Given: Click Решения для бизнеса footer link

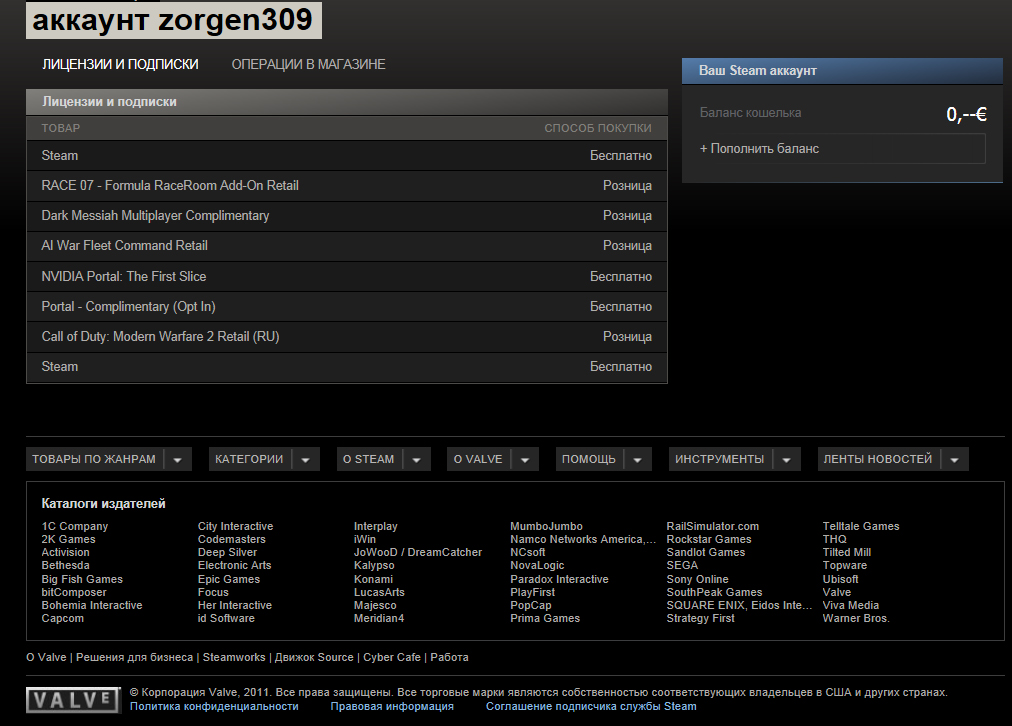Looking at the screenshot, I should tap(134, 658).
